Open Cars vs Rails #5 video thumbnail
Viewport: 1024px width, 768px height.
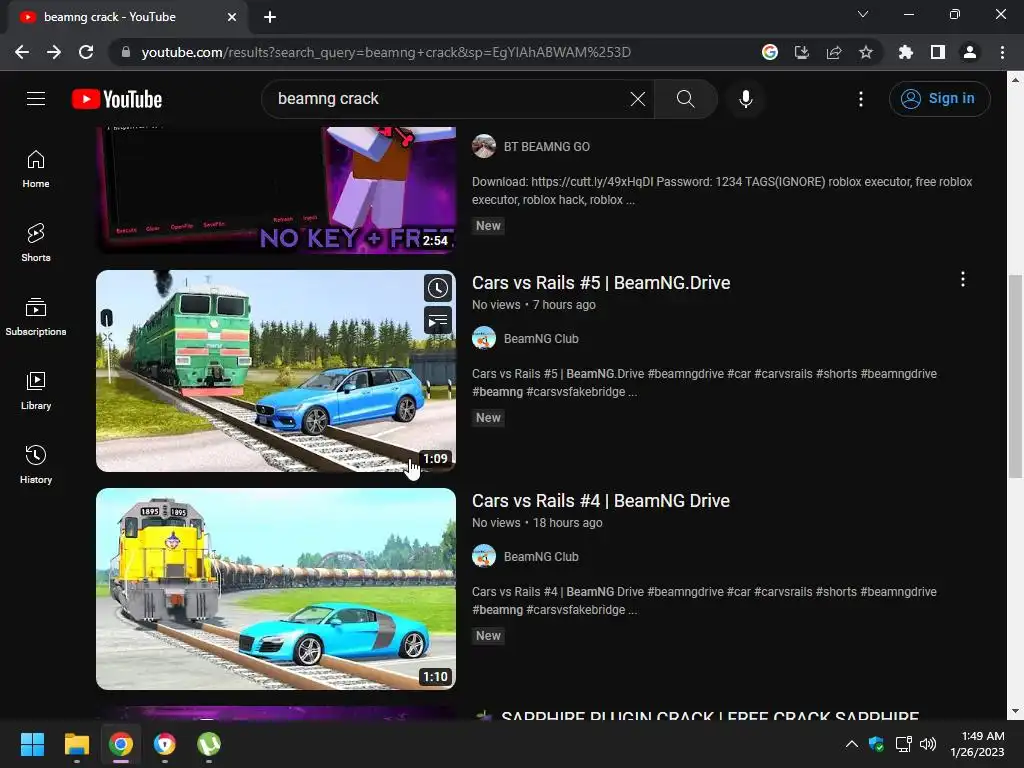(276, 371)
